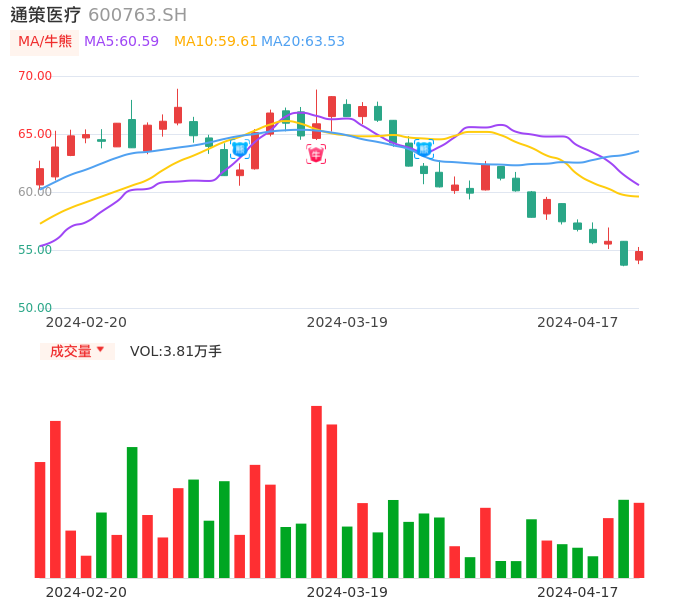Click the 2024-04-17 date under volume chart
Image resolution: width=686 pixels, height=606 pixels.
(x=578, y=592)
